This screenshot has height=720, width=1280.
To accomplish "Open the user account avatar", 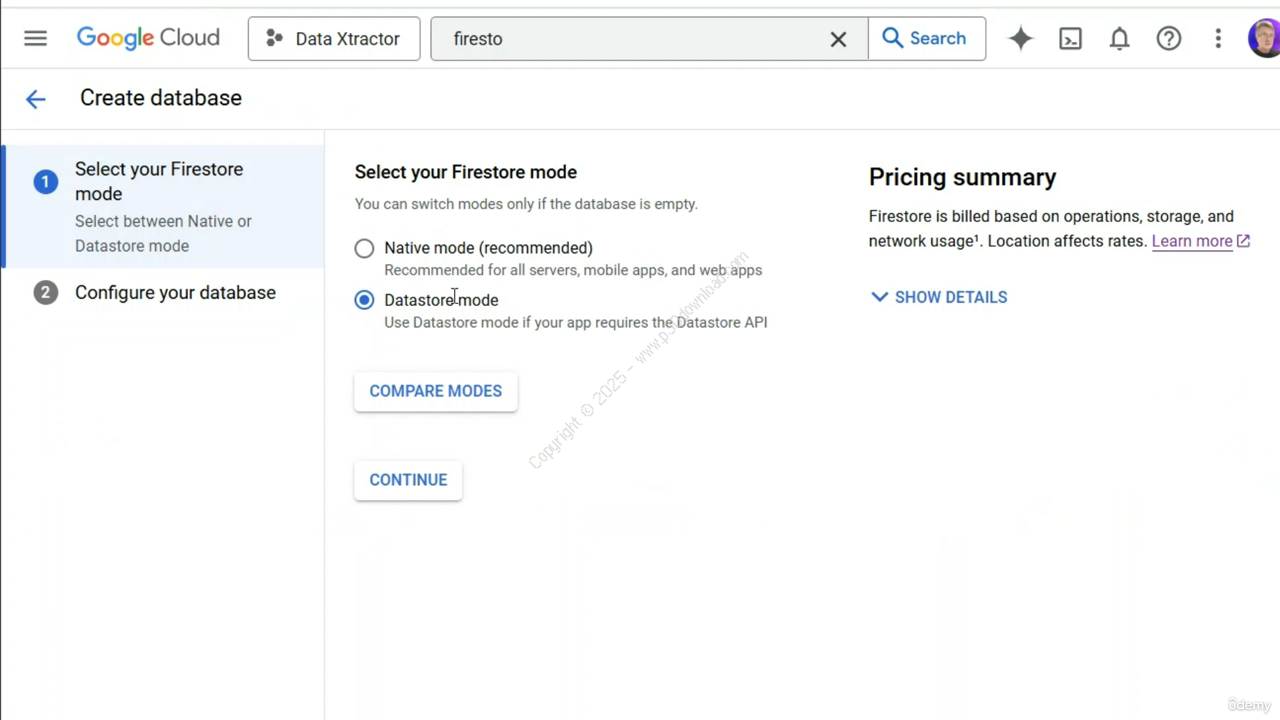I will pos(1264,38).
